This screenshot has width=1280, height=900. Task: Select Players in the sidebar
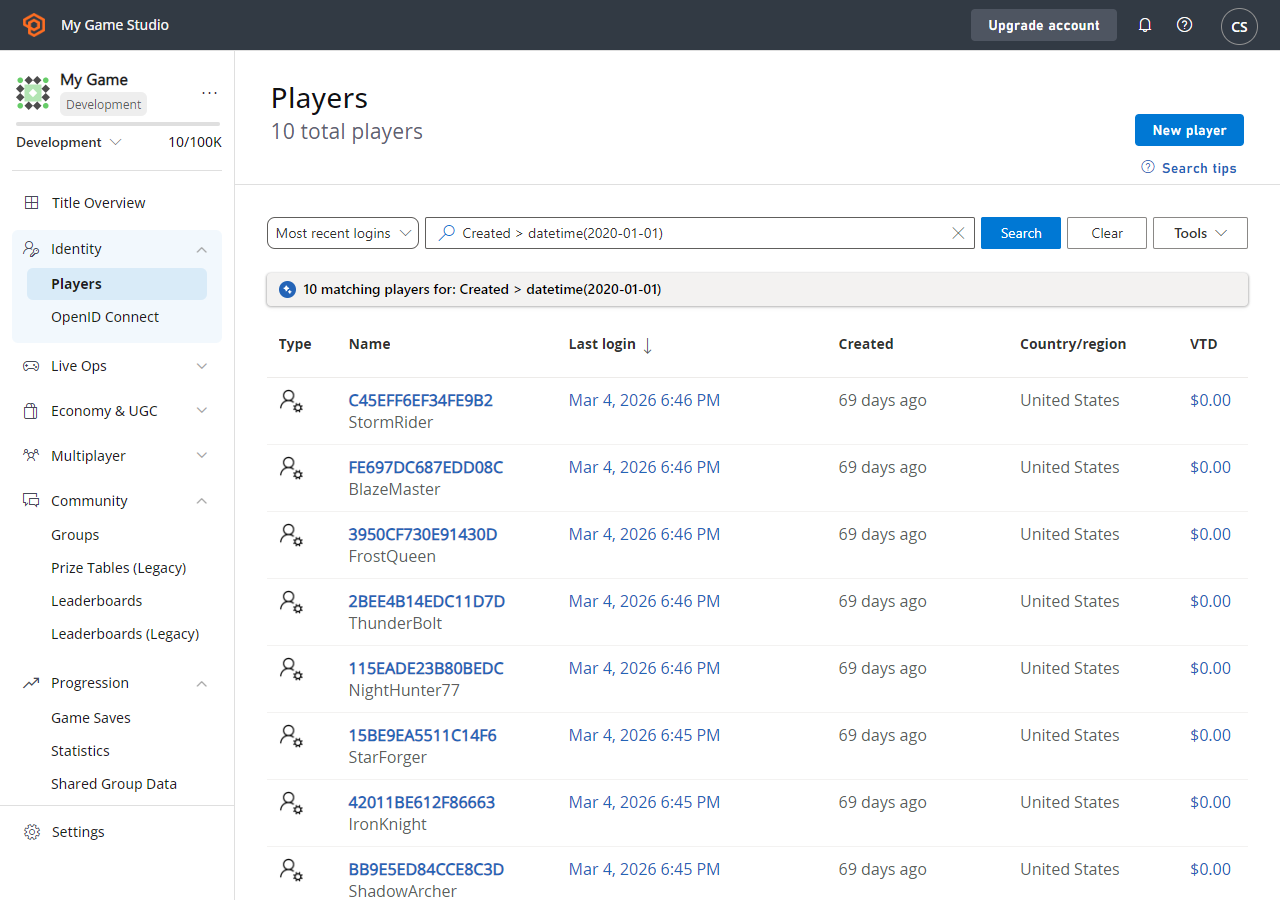click(x=117, y=284)
